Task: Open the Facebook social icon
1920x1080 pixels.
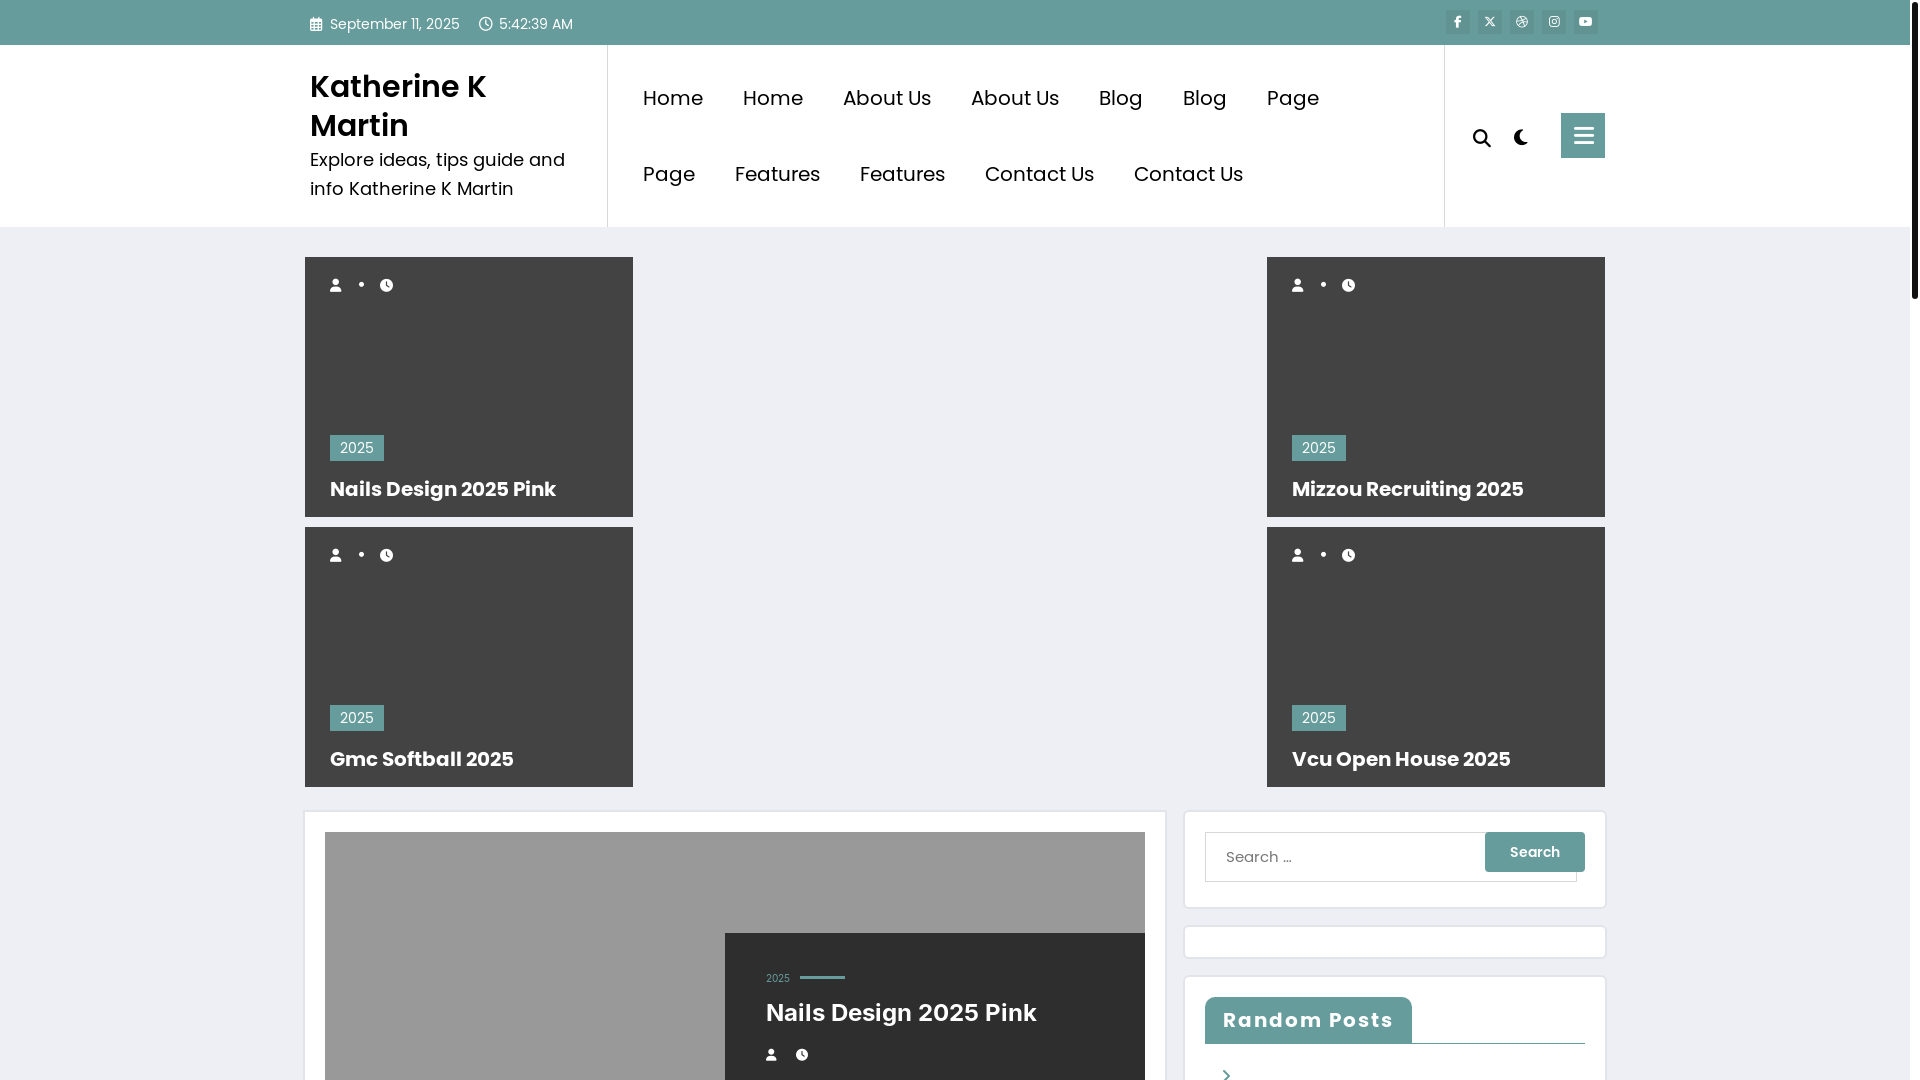Action: 1458,22
